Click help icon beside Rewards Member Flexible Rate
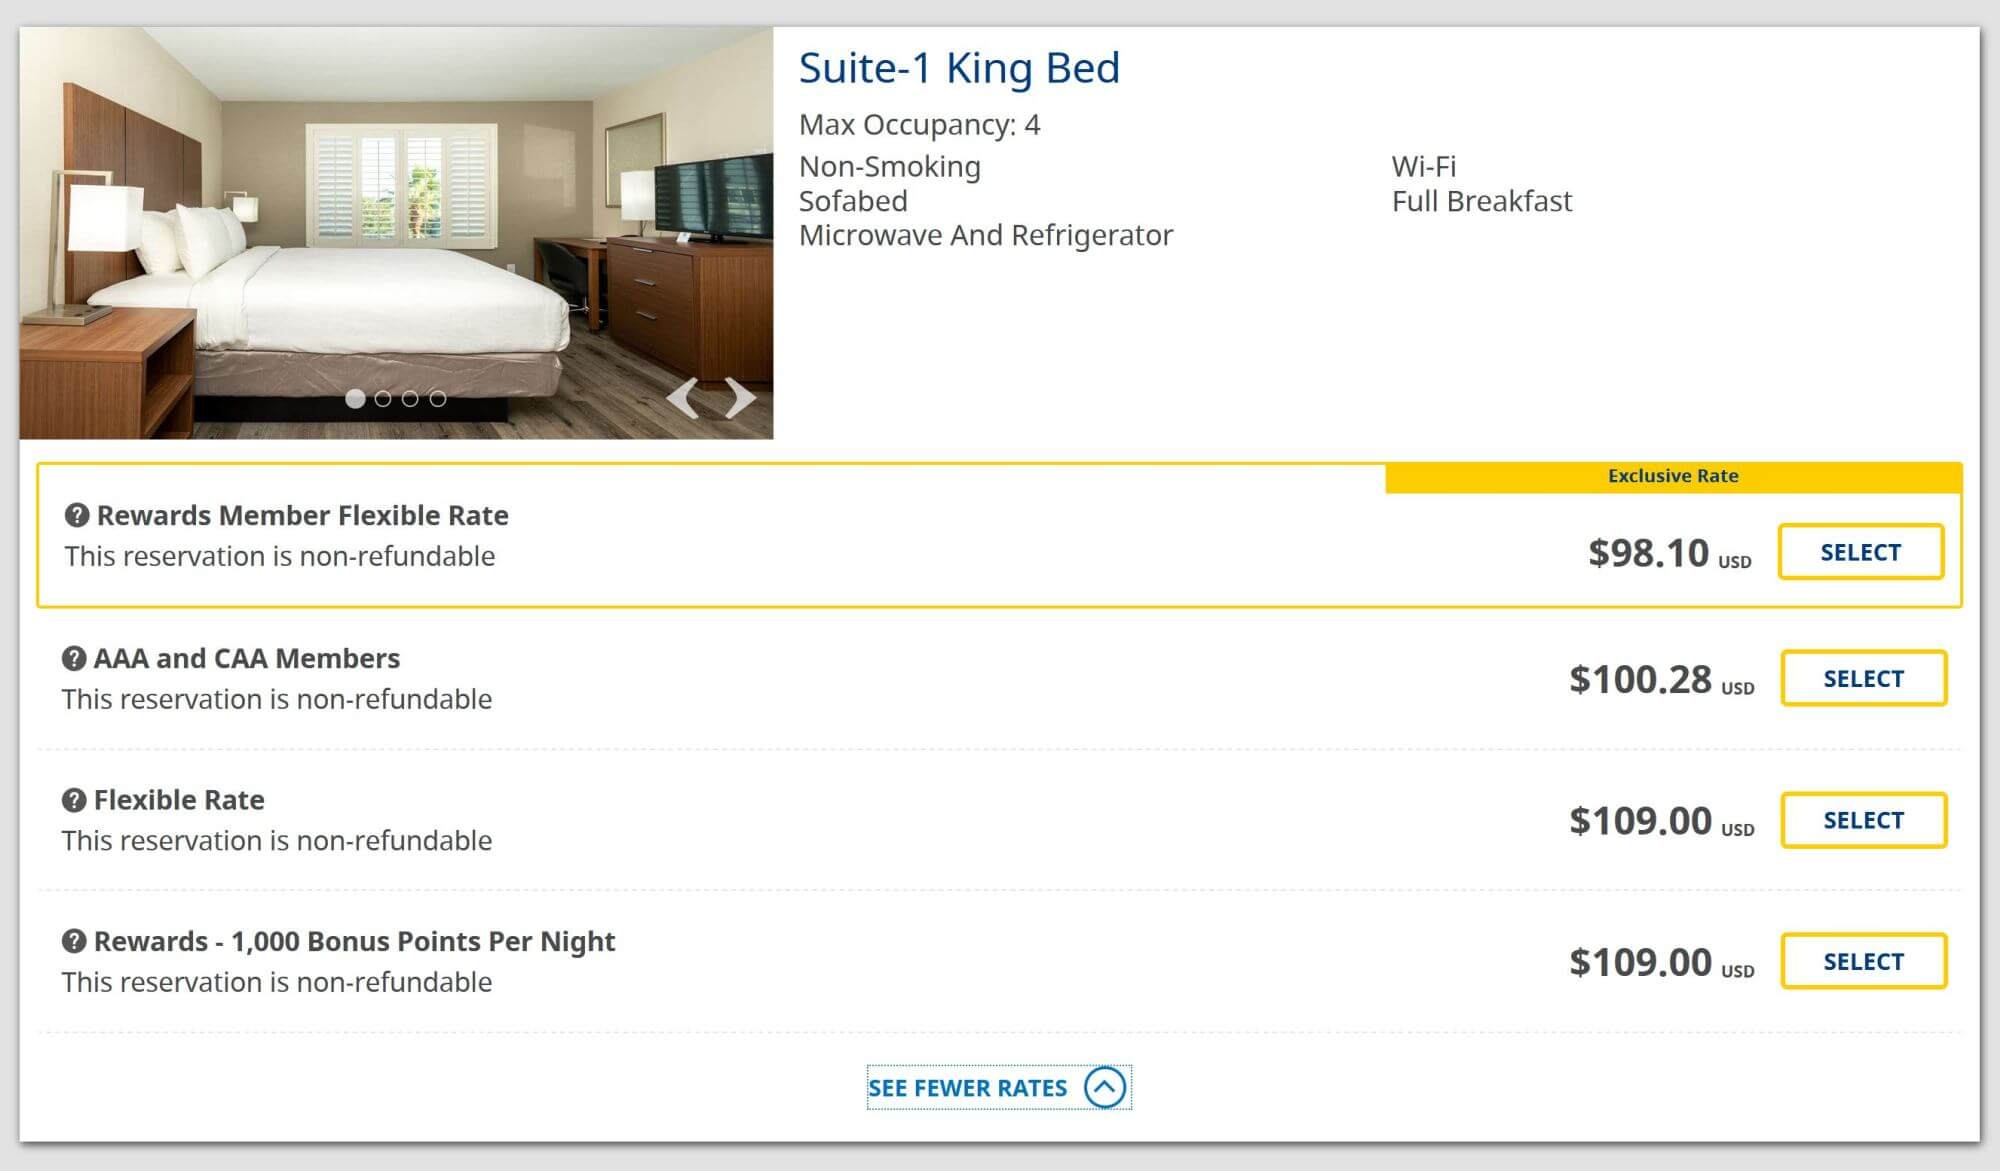This screenshot has height=1171, width=2000. coord(77,515)
